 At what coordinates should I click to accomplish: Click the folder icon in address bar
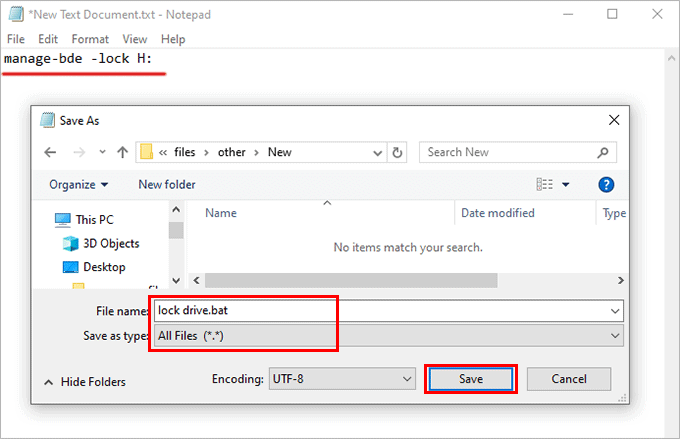[x=147, y=152]
